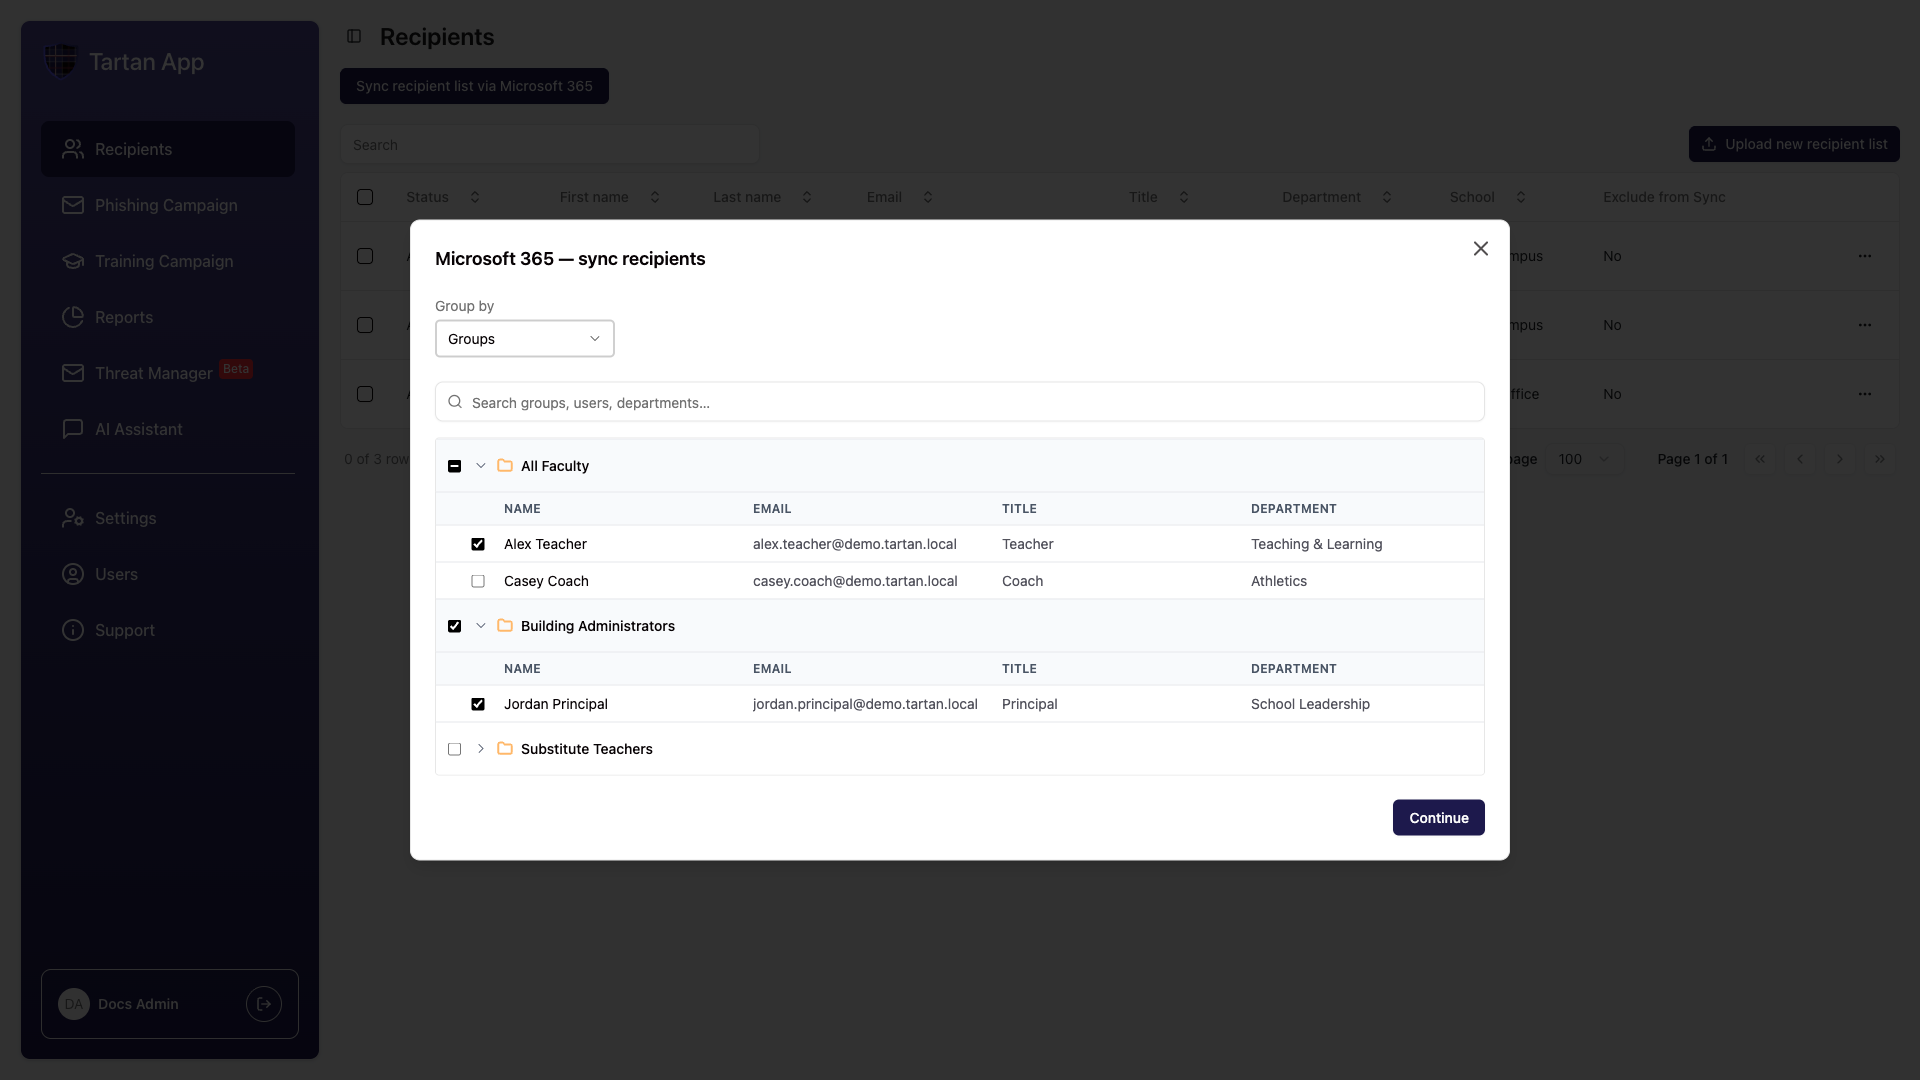Open the Recipients sidebar menu item
This screenshot has width=1920, height=1080.
pyautogui.click(x=168, y=149)
